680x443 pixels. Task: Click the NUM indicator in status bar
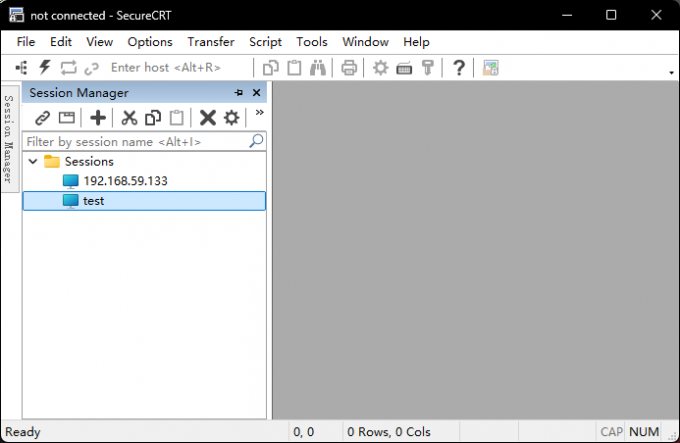click(644, 432)
